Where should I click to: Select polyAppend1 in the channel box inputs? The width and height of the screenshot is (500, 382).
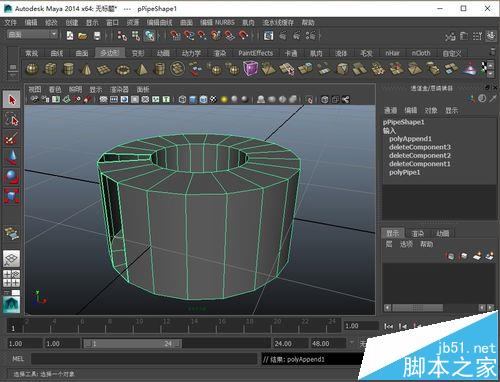coord(410,139)
